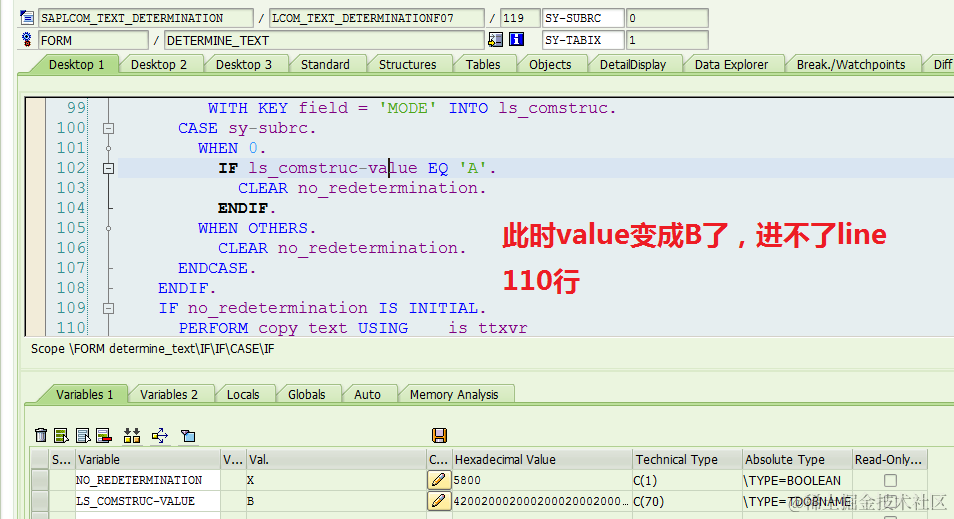Click the SAPLCOM_TEXT_DETERMINATION program field

click(145, 18)
